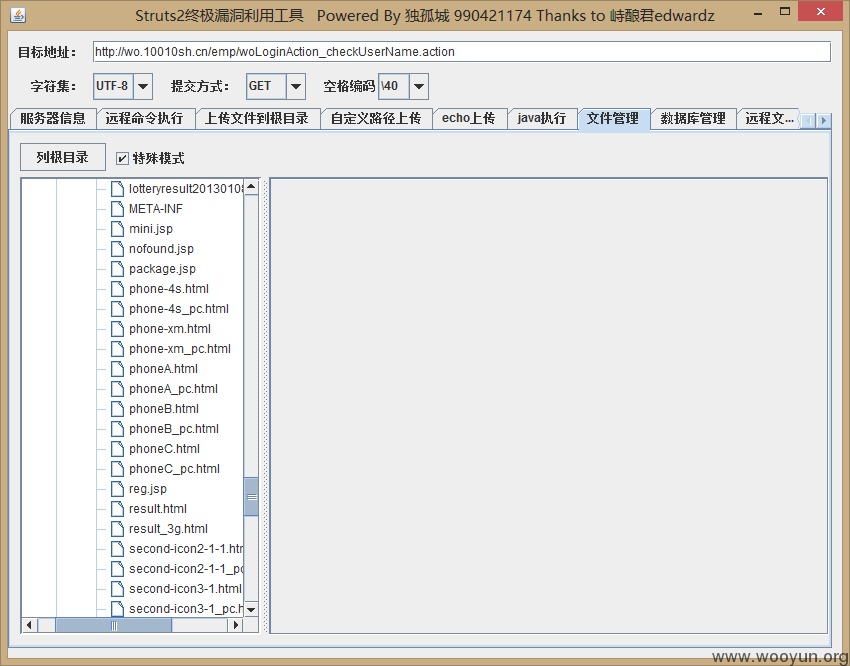Select the reg.jsp entry

pos(148,489)
